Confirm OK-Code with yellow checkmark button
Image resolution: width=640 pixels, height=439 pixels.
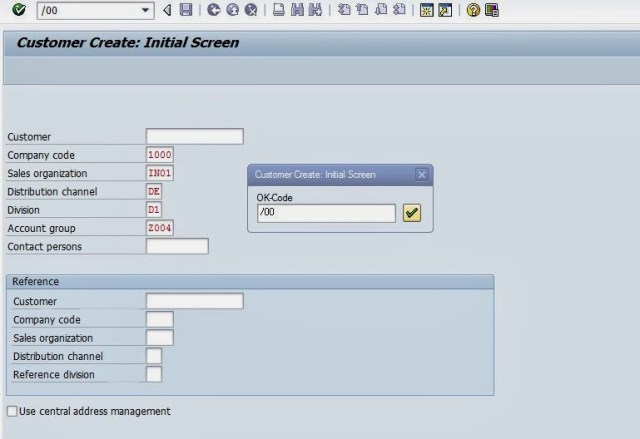tap(411, 213)
